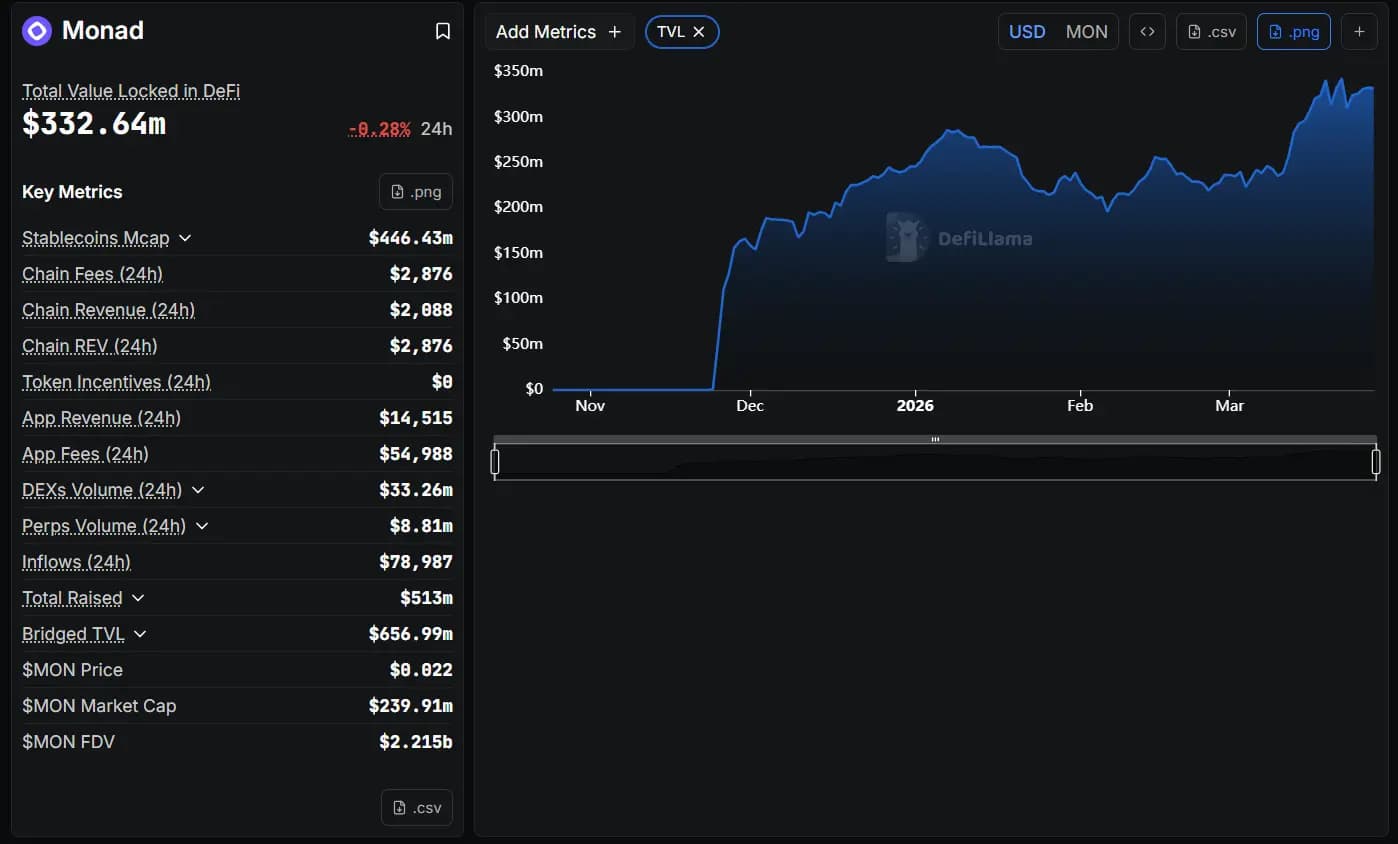Download Key Metrics .csv at panel bottom

click(x=417, y=807)
